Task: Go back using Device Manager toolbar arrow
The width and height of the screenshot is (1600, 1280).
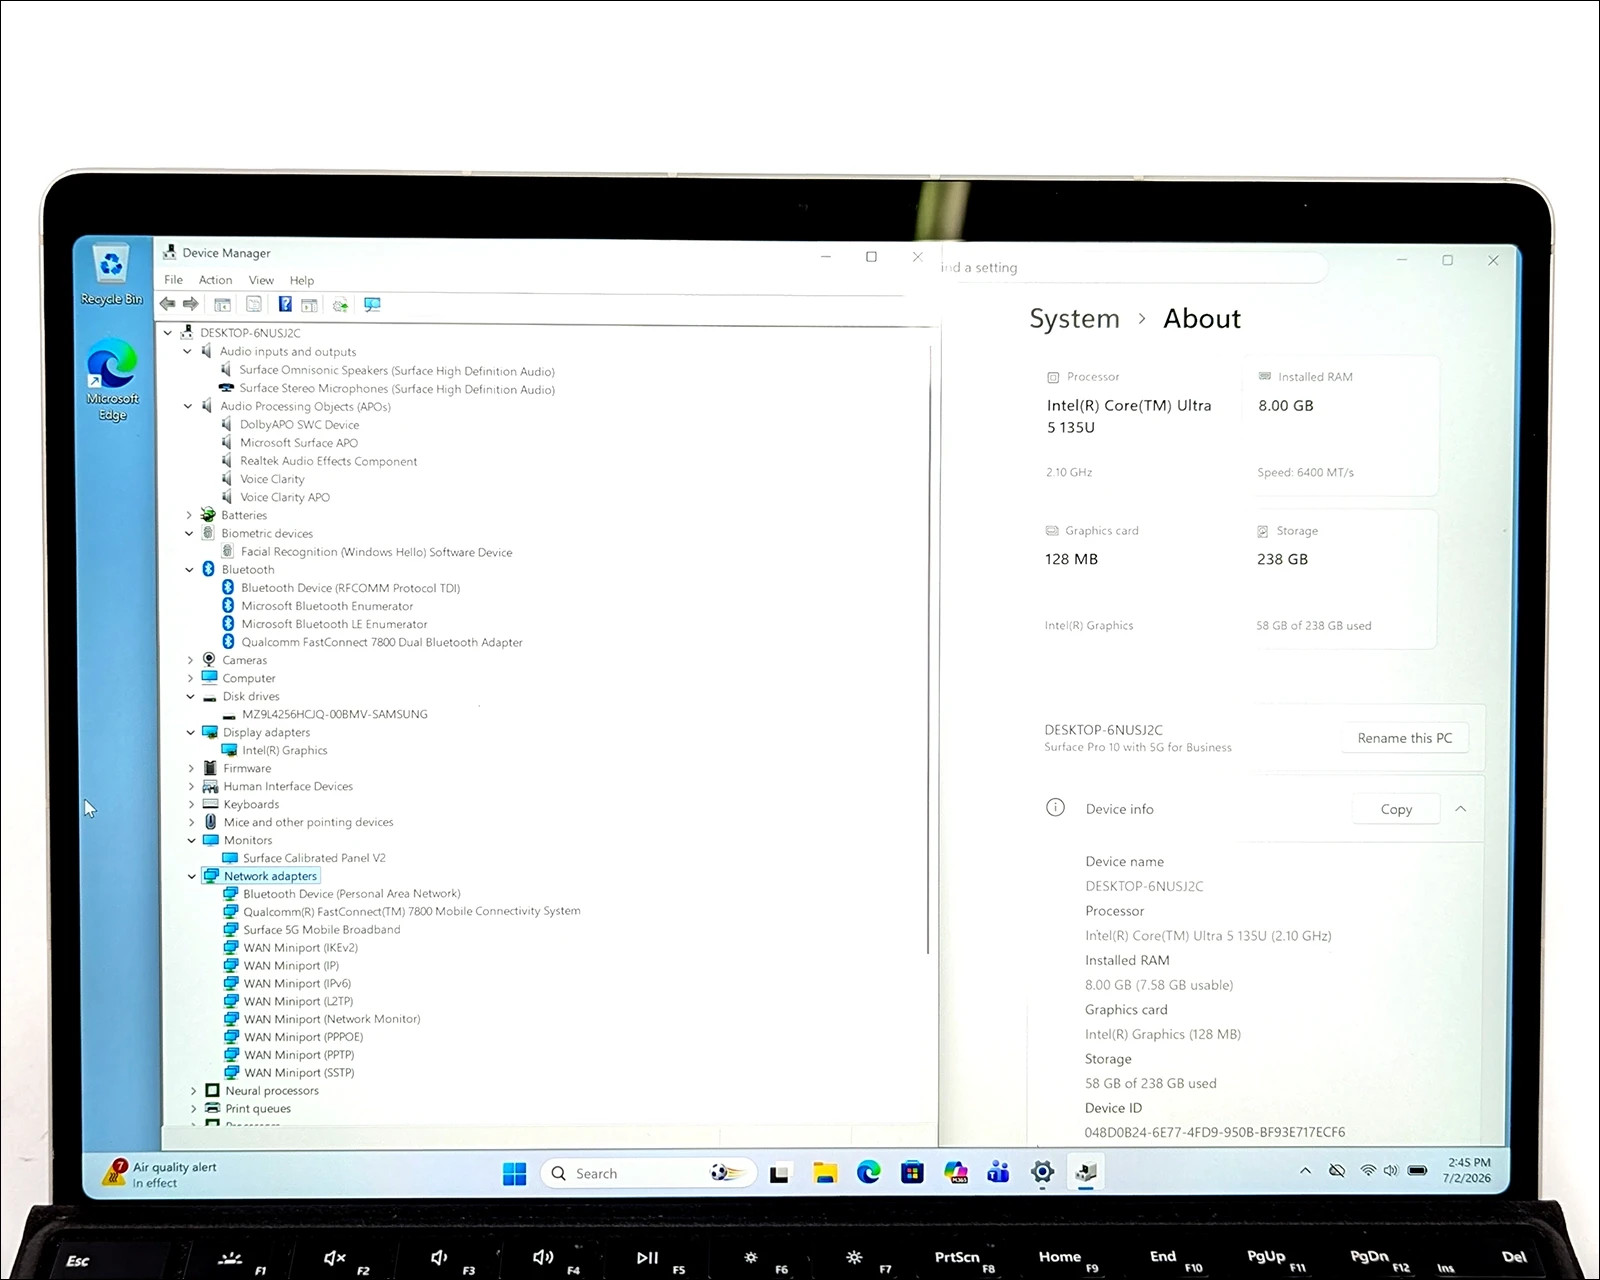Action: coord(167,304)
